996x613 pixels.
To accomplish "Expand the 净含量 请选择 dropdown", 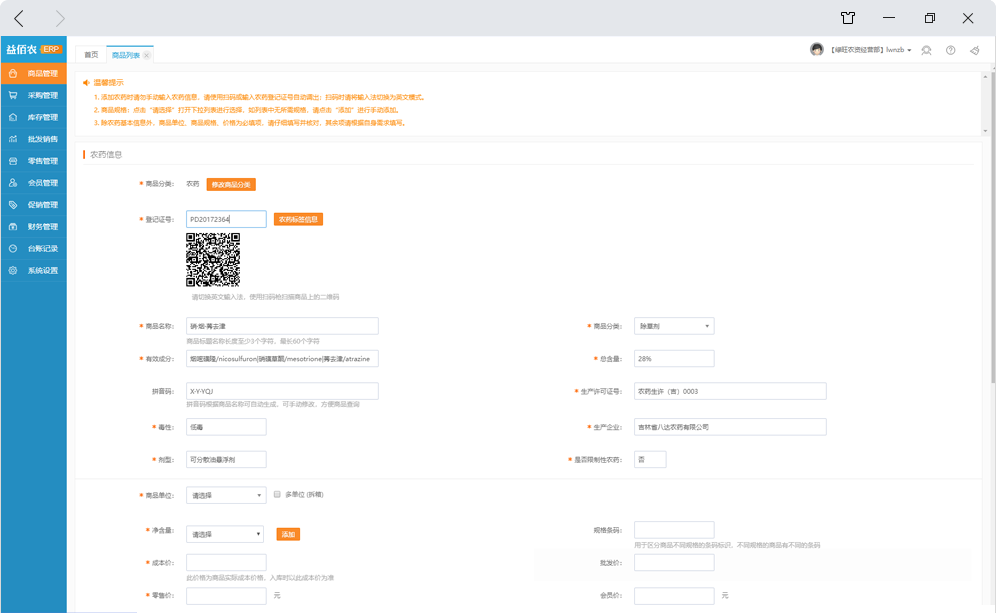I will pyautogui.click(x=226, y=534).
